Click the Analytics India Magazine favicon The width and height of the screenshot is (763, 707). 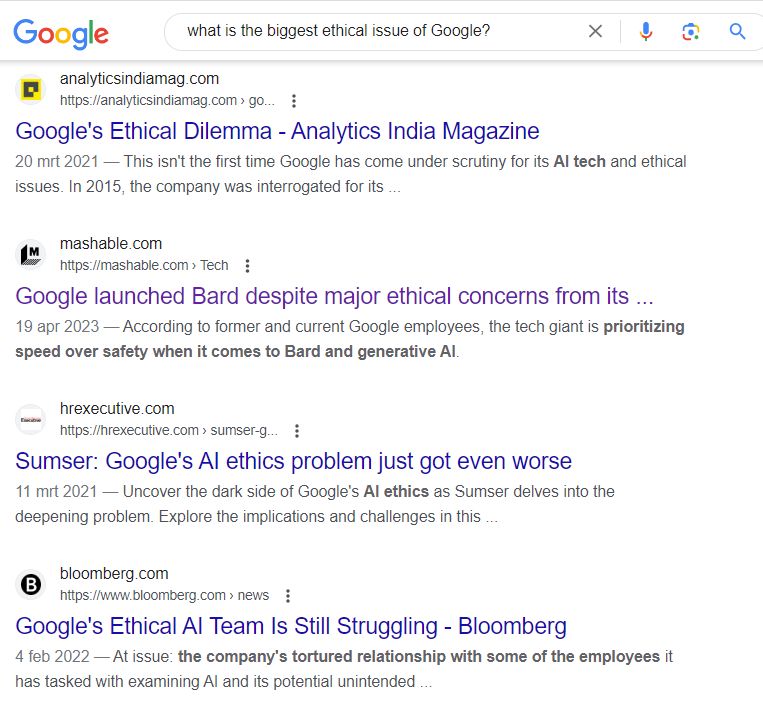(x=31, y=90)
